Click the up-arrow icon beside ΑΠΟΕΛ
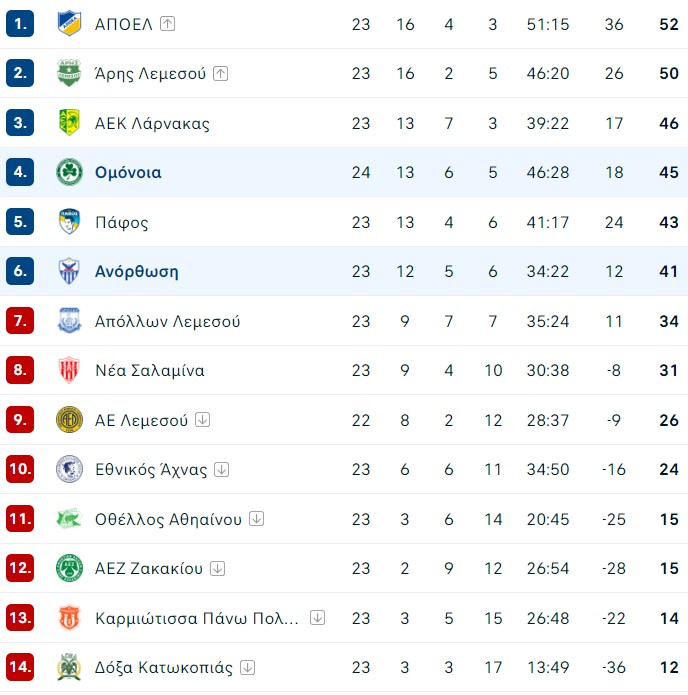 [167, 23]
